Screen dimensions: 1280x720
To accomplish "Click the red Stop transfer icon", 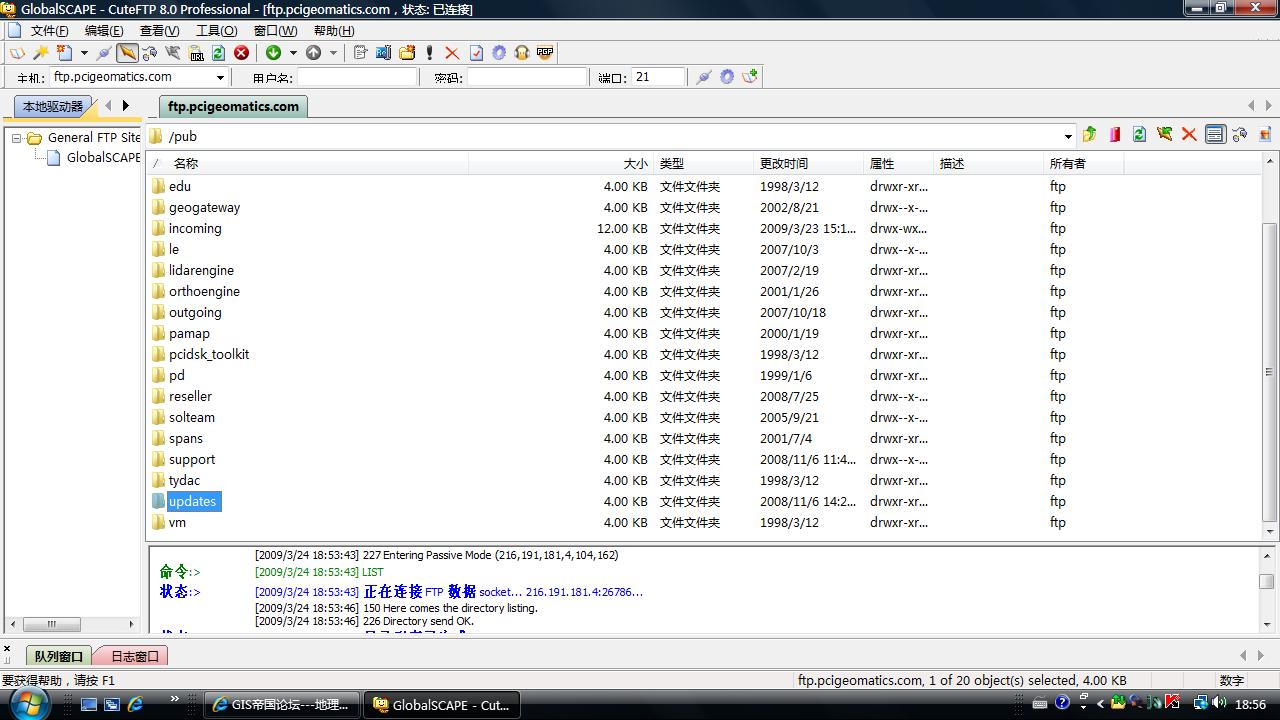I will [241, 53].
